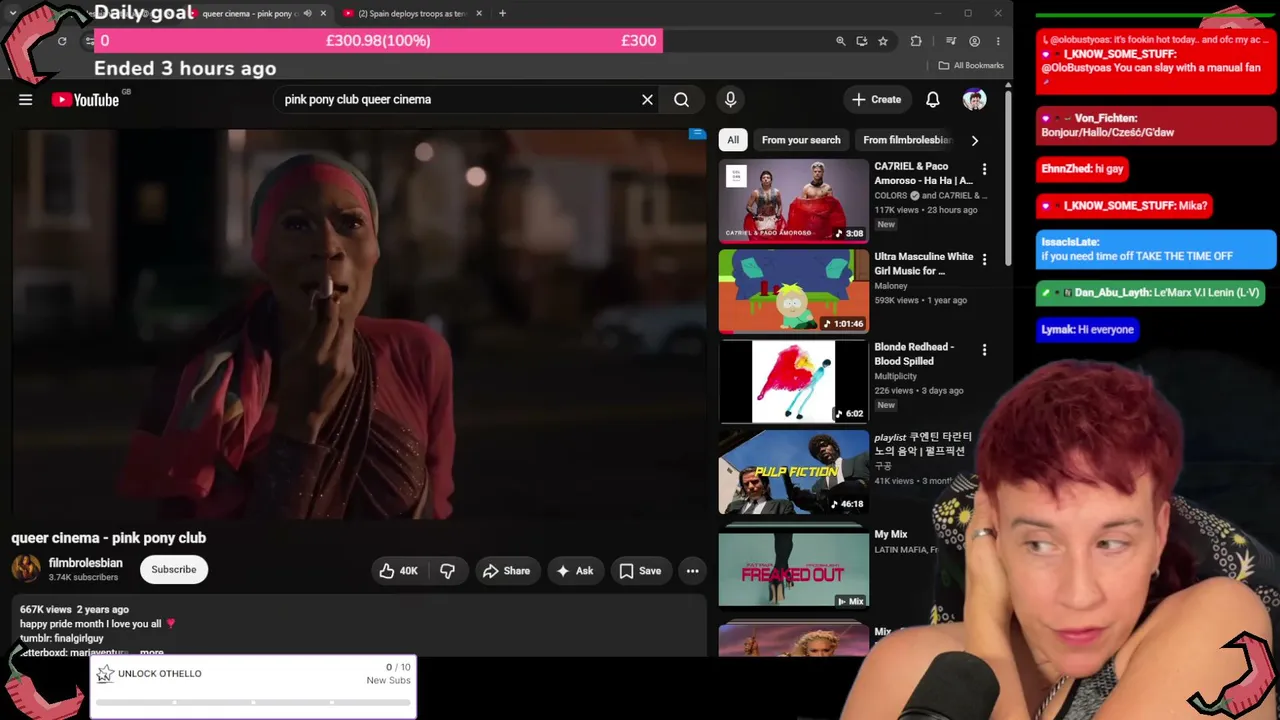
Task: Close the queer cinema browser tab
Action: (x=323, y=13)
